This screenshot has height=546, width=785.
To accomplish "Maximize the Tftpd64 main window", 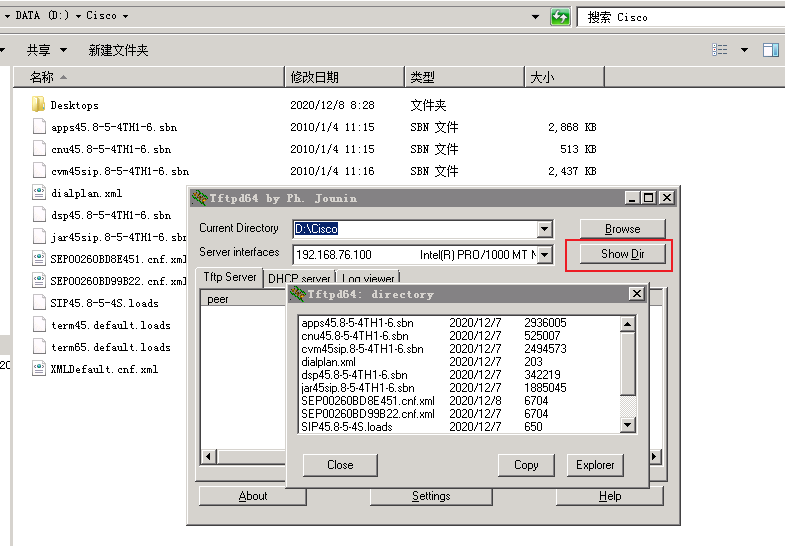I will (649, 198).
